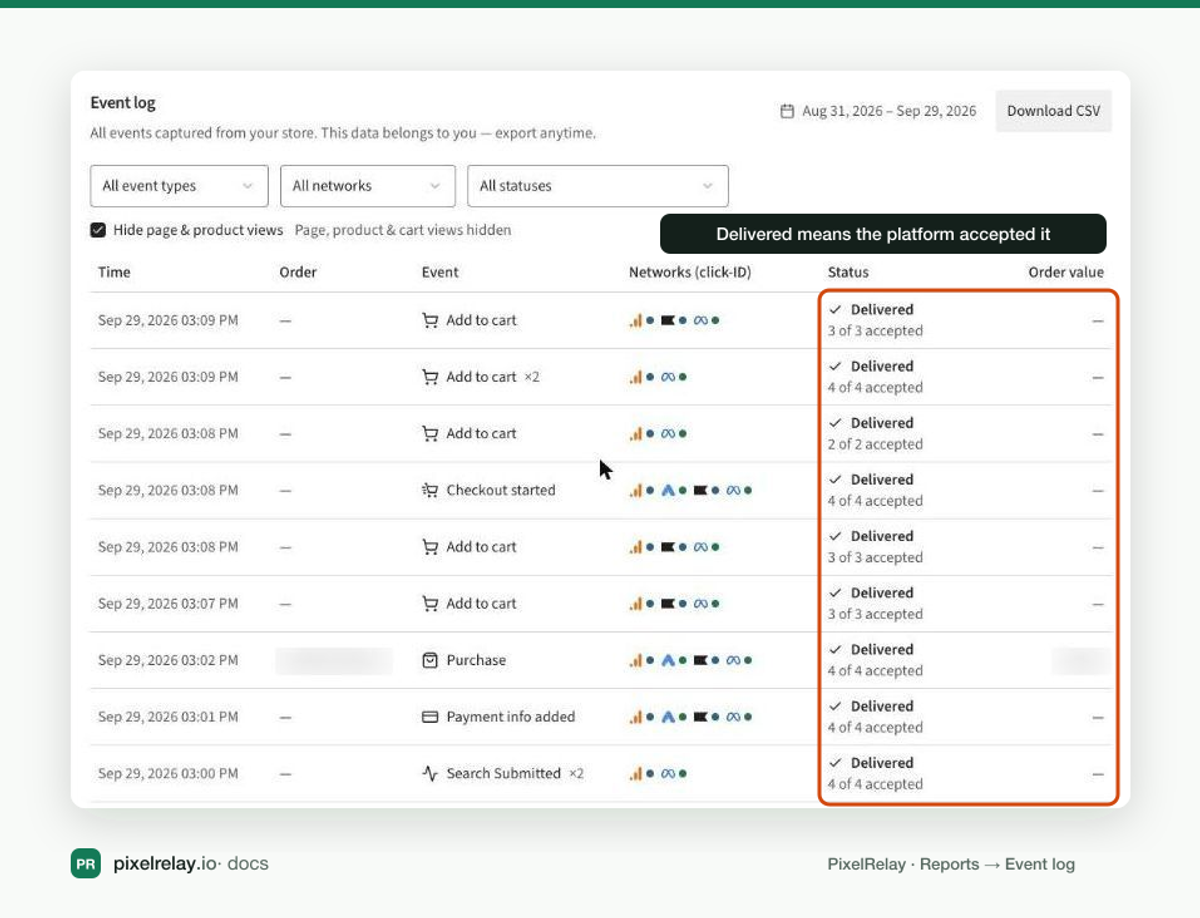Click the Download CSV button
Image resolution: width=1200 pixels, height=918 pixels.
coord(1053,111)
